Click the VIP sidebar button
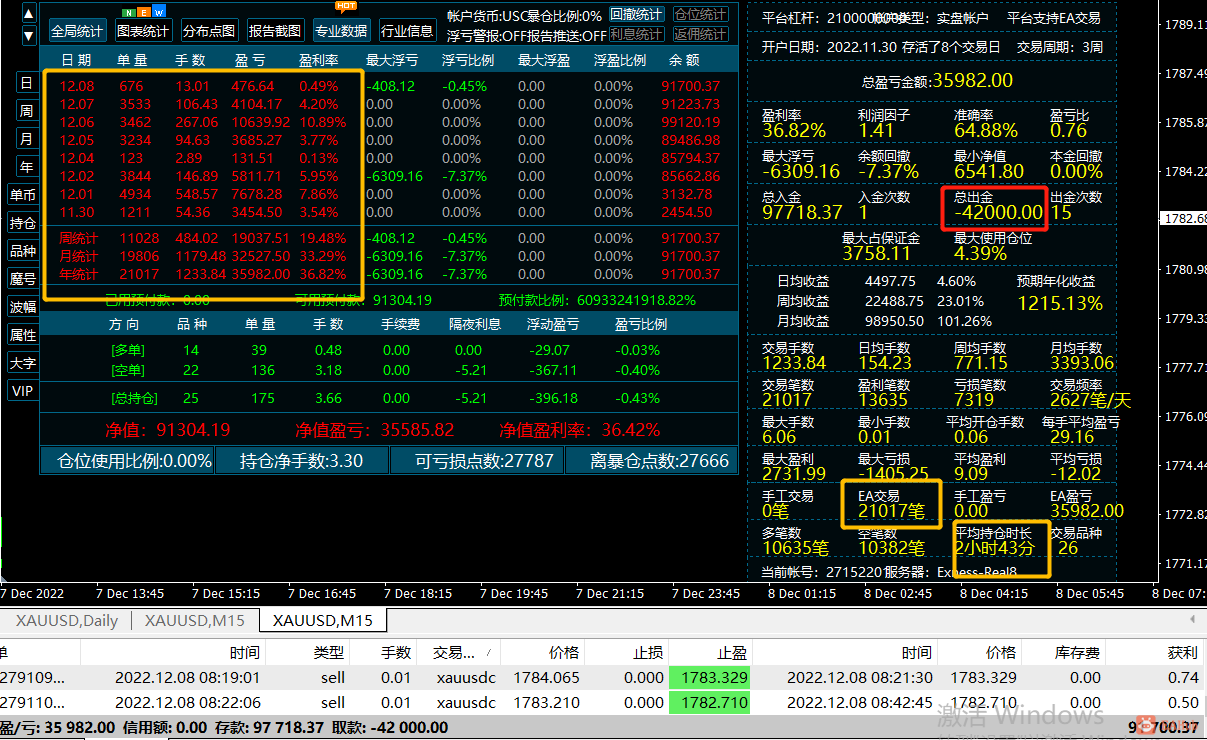The width and height of the screenshot is (1207, 740). pyautogui.click(x=23, y=391)
